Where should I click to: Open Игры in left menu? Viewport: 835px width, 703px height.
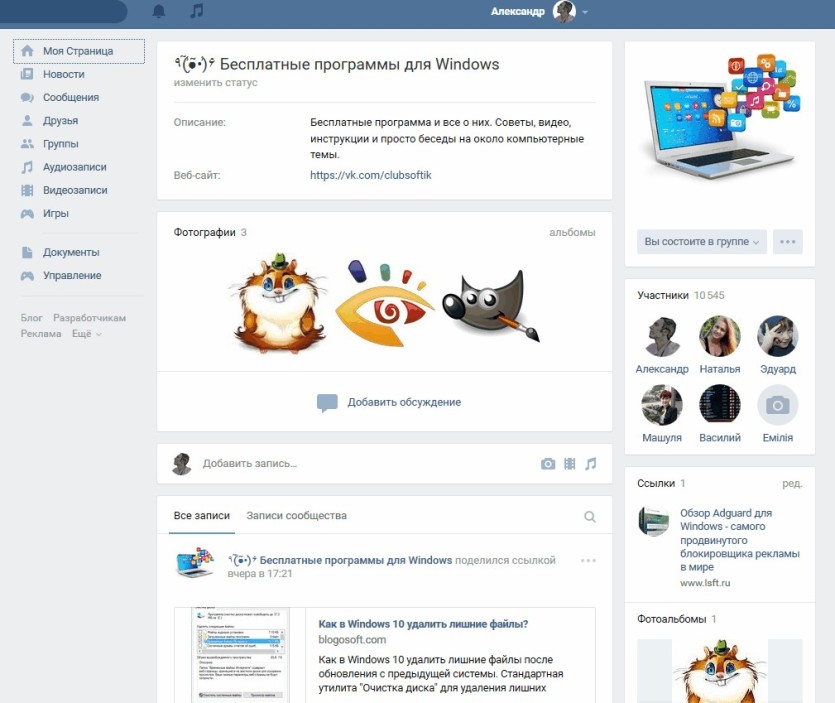click(56, 213)
